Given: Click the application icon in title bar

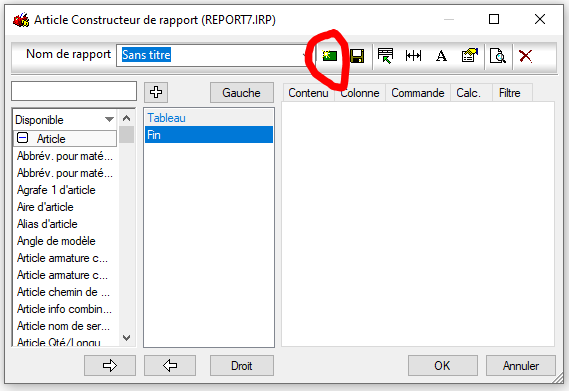Looking at the screenshot, I should [x=21, y=20].
